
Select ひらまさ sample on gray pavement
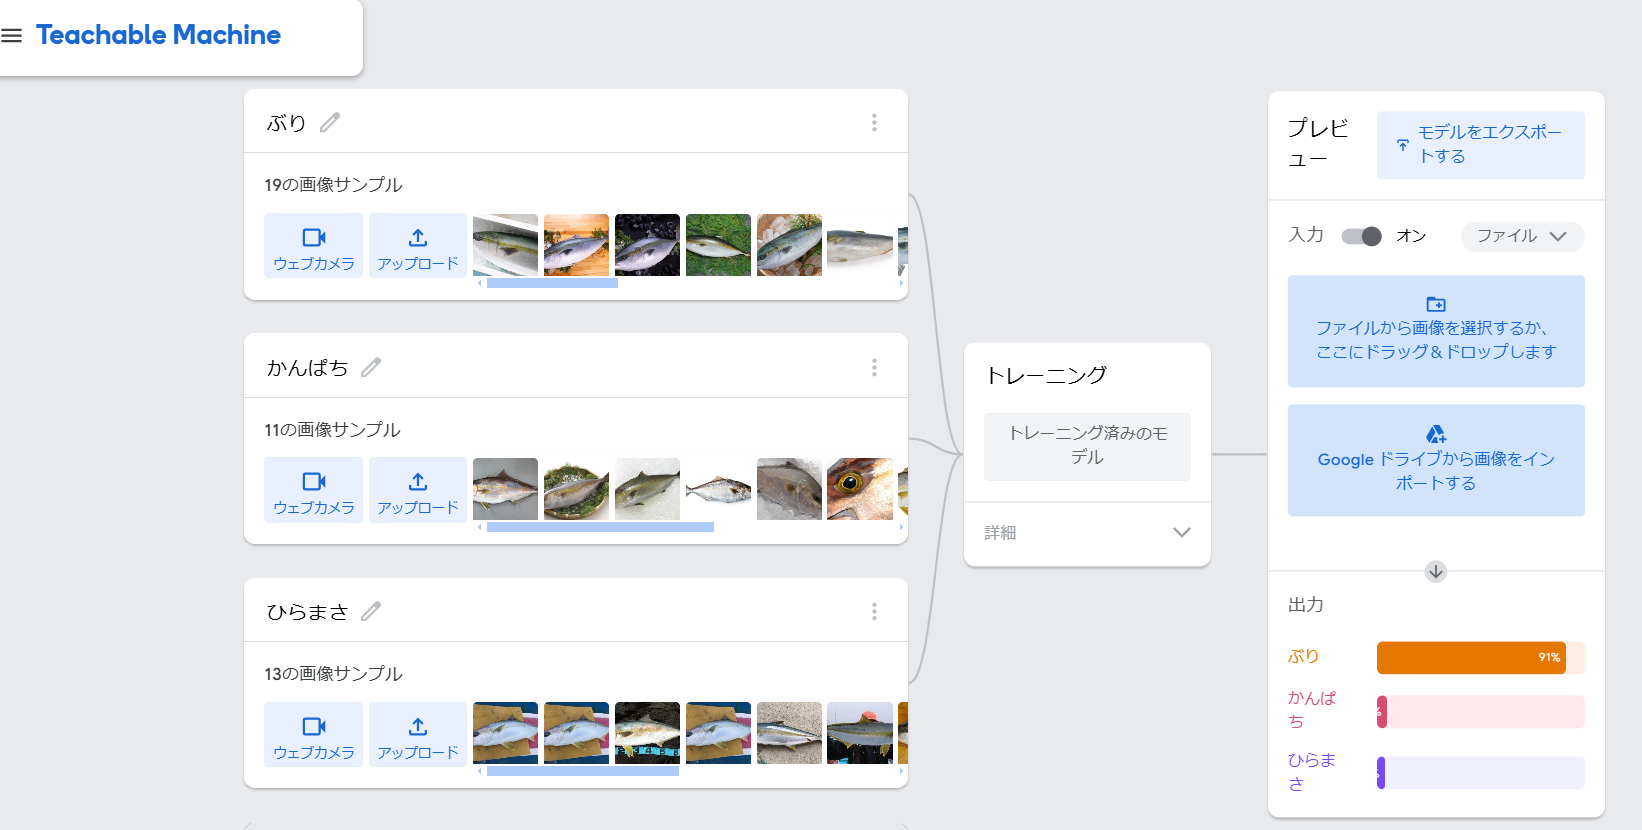(x=789, y=733)
